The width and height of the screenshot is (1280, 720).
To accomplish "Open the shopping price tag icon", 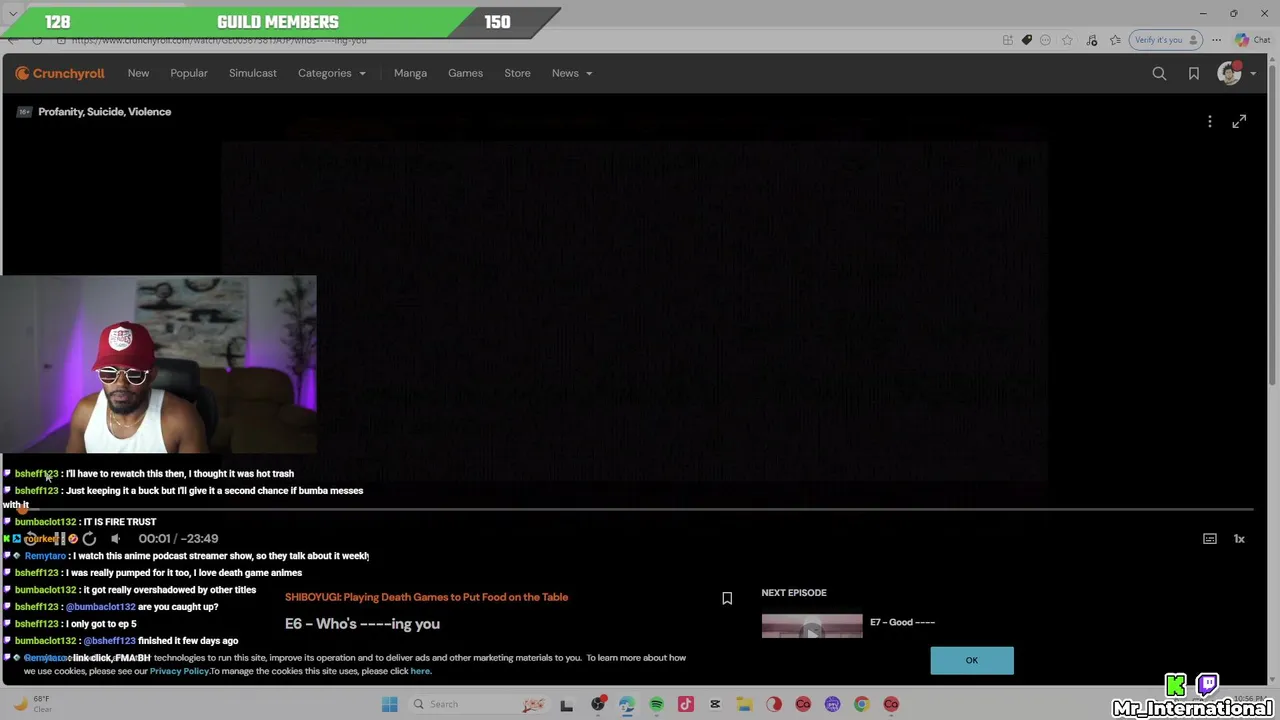I will pos(1026,40).
